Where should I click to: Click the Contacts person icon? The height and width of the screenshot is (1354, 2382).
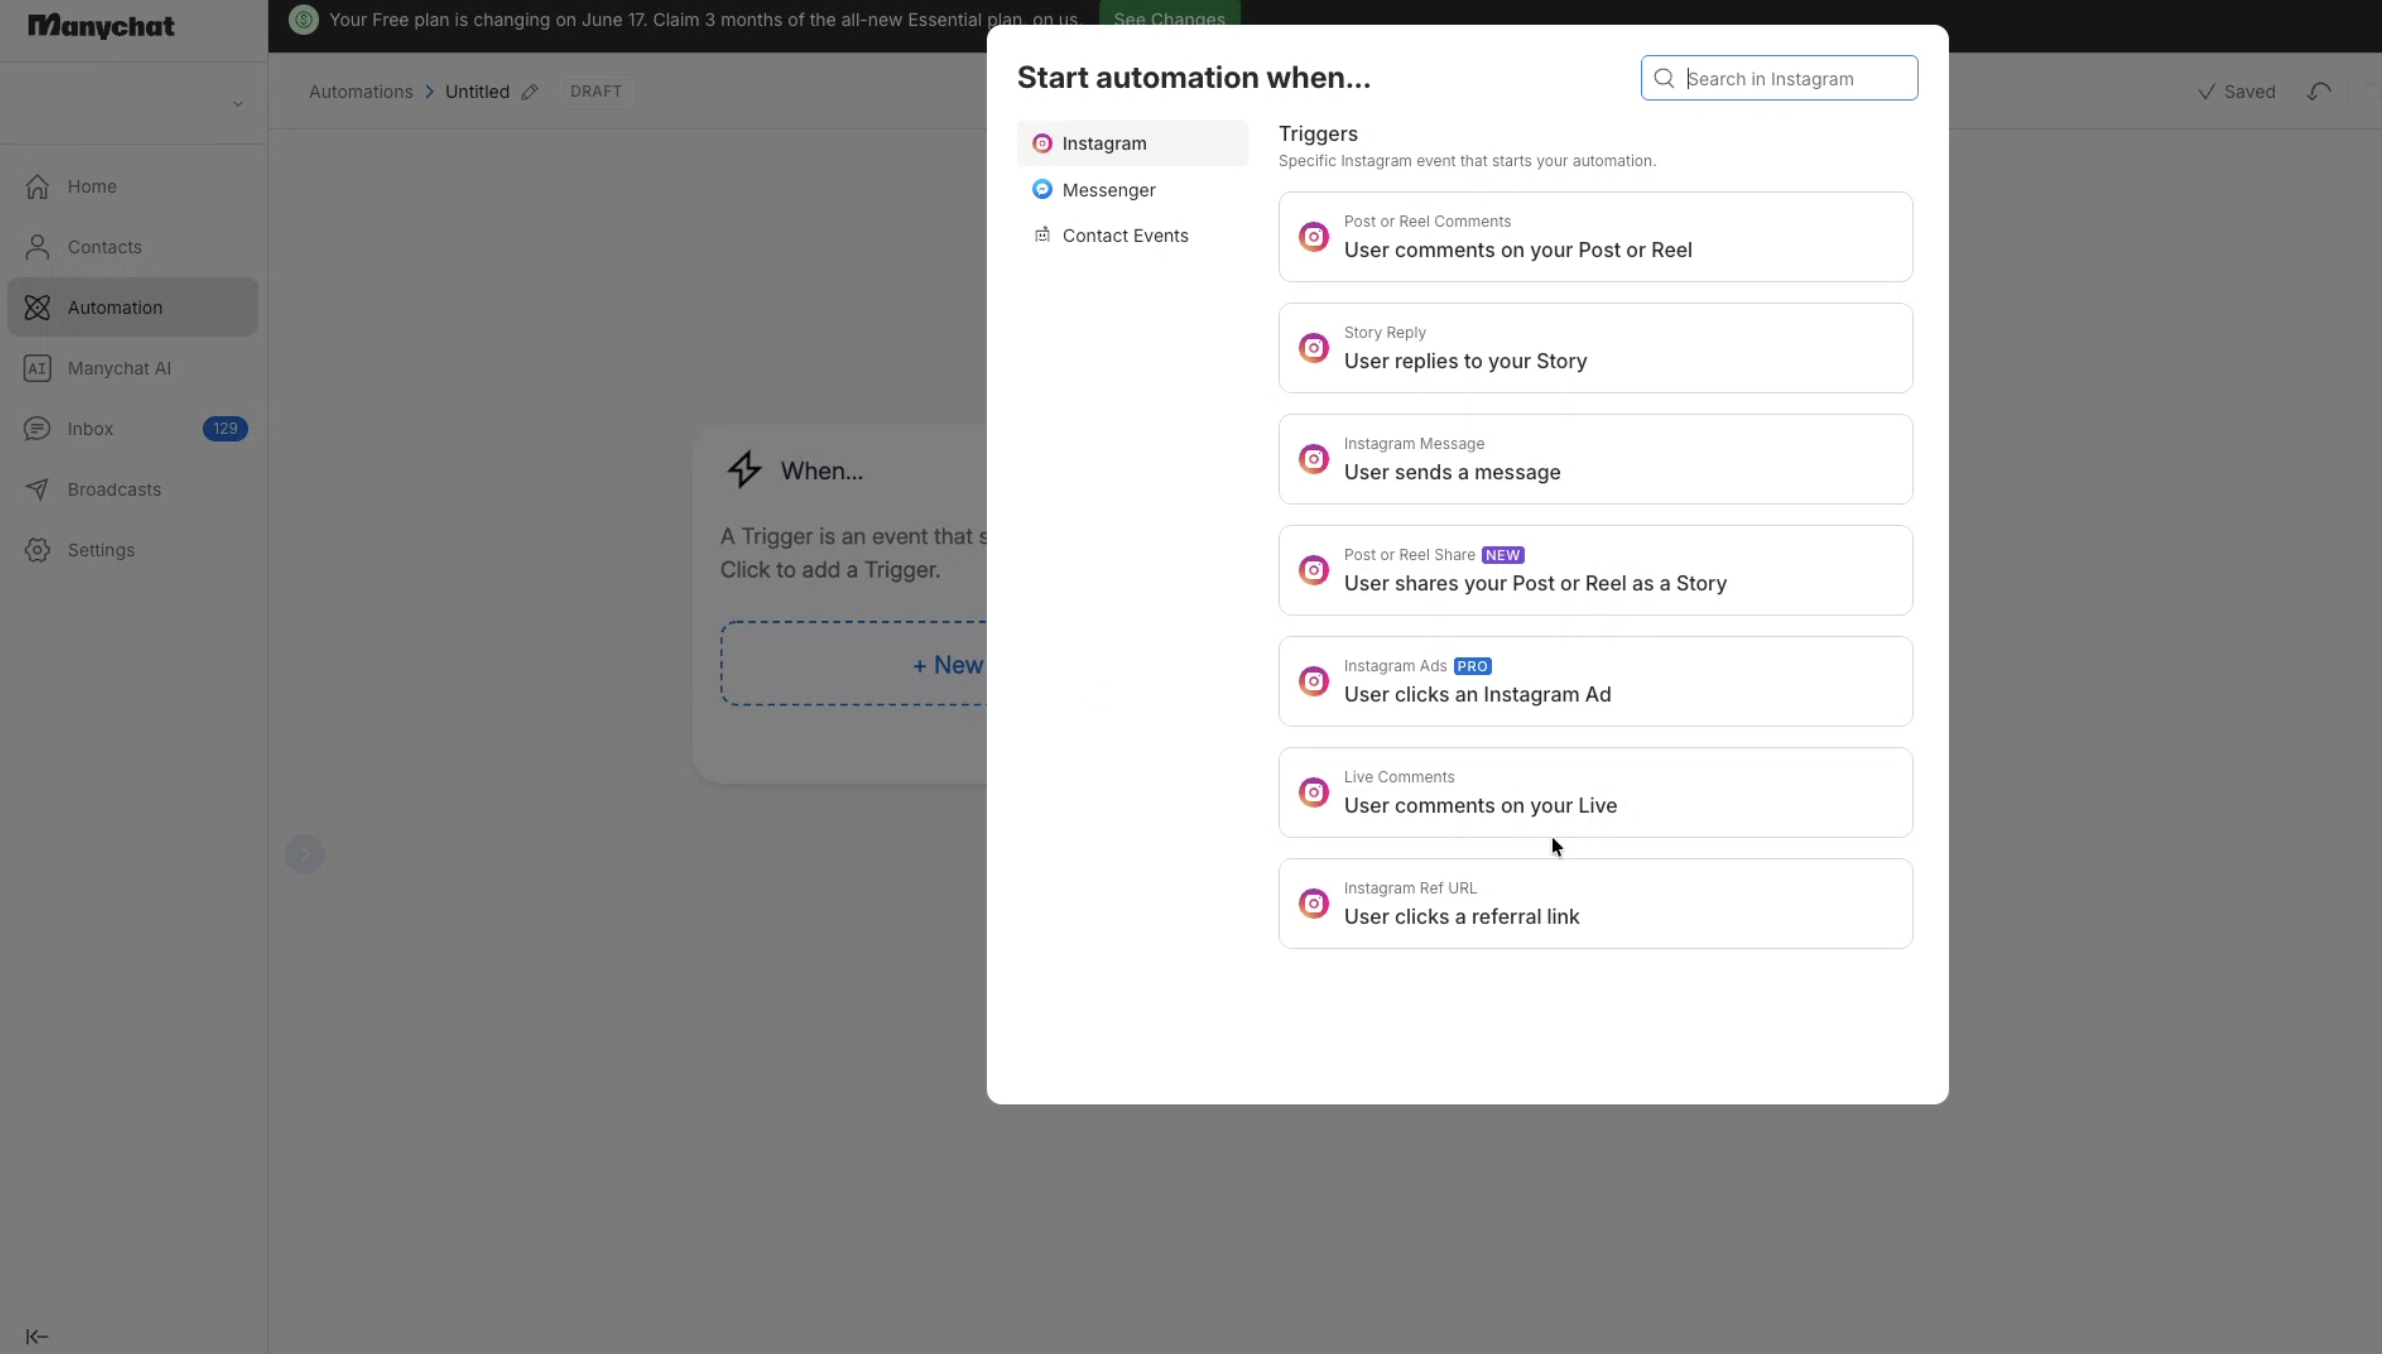(37, 247)
